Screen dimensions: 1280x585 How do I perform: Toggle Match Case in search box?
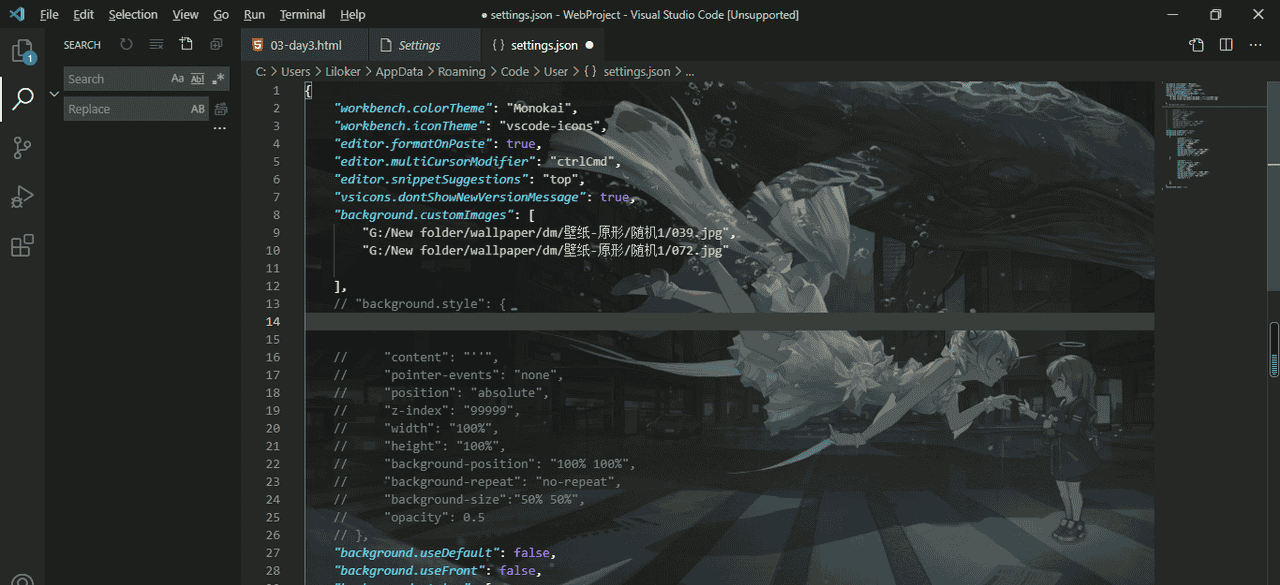[178, 79]
